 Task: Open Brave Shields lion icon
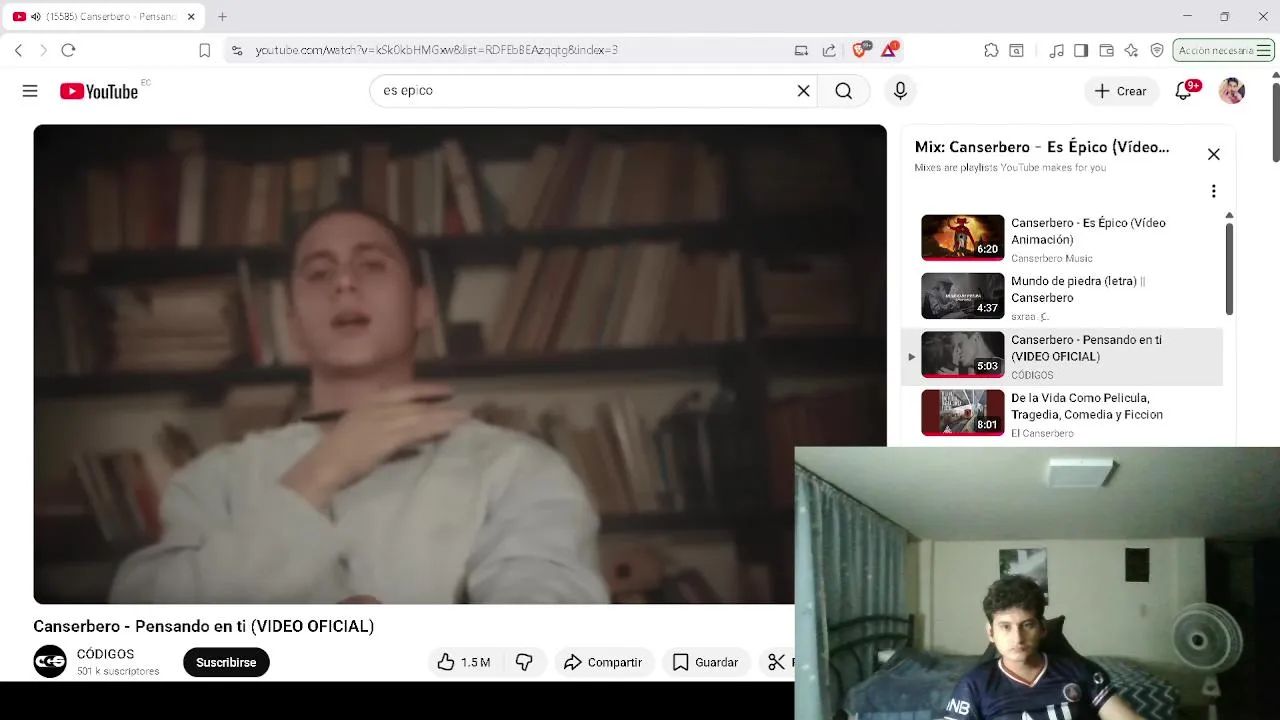point(861,49)
